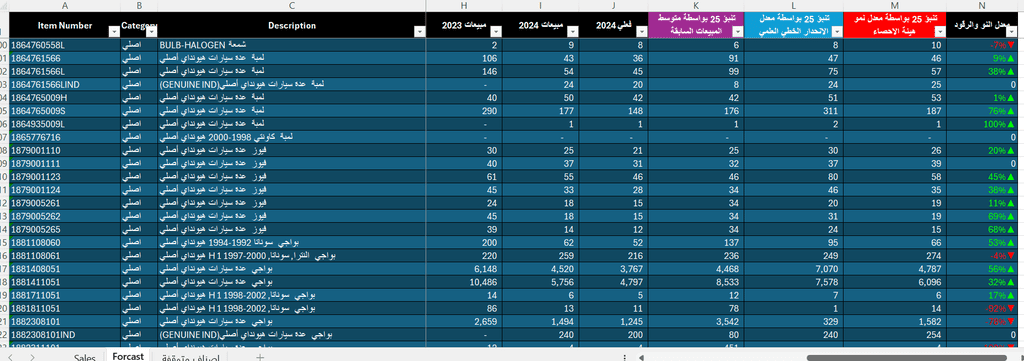Select the 2023 sales value 6,148

tap(464, 268)
